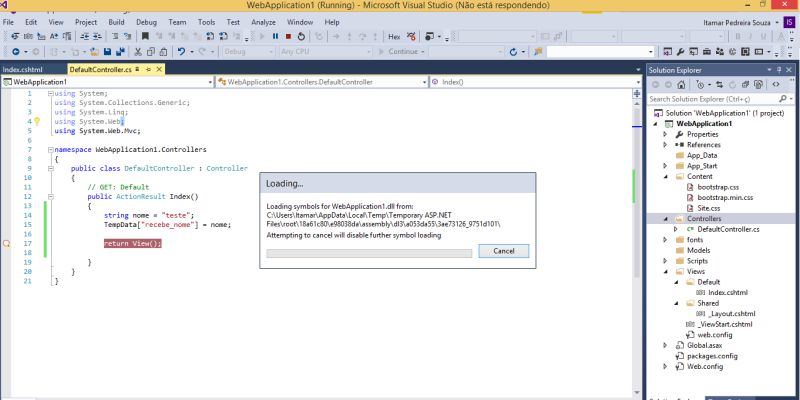Screen dimensions: 800x400
Task: Open view code icon in Solution Explorer
Action: 776,85
